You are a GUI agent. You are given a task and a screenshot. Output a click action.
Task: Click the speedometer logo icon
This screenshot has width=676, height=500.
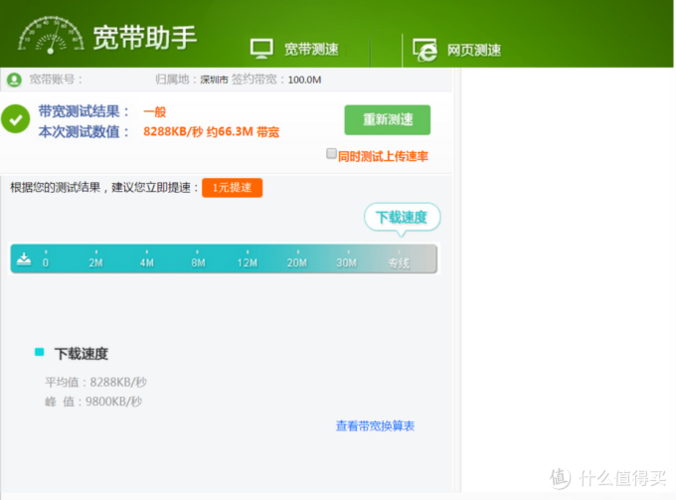pyautogui.click(x=51, y=35)
